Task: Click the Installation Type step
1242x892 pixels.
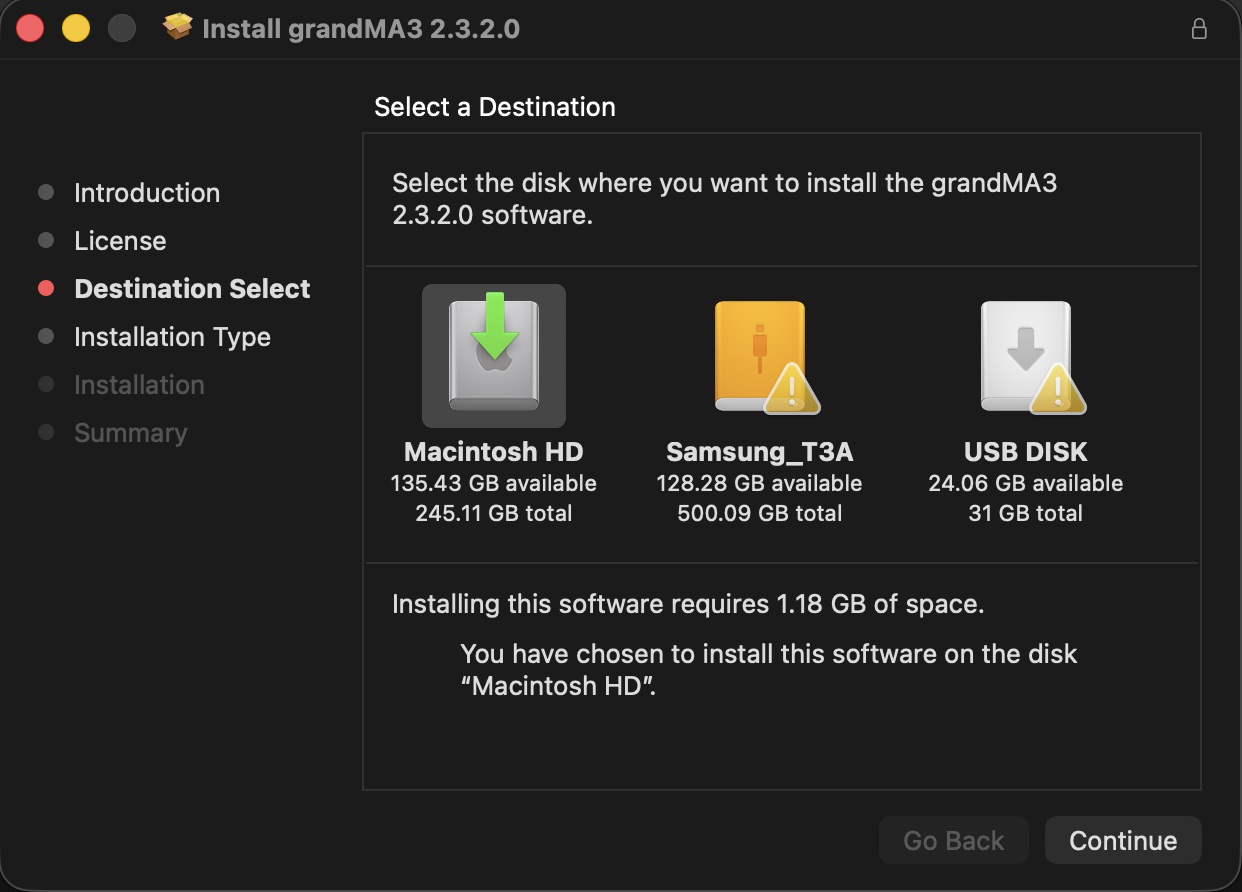Action: click(172, 337)
